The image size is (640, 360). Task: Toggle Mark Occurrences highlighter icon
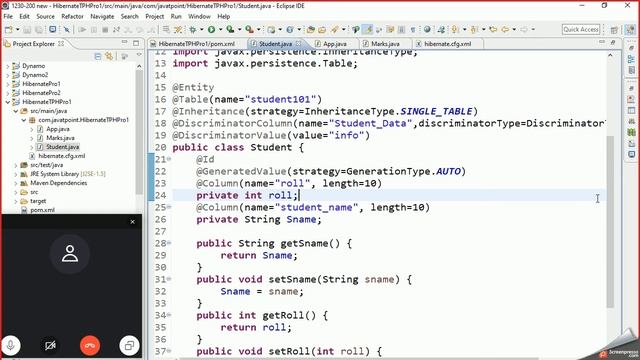[x=368, y=29]
